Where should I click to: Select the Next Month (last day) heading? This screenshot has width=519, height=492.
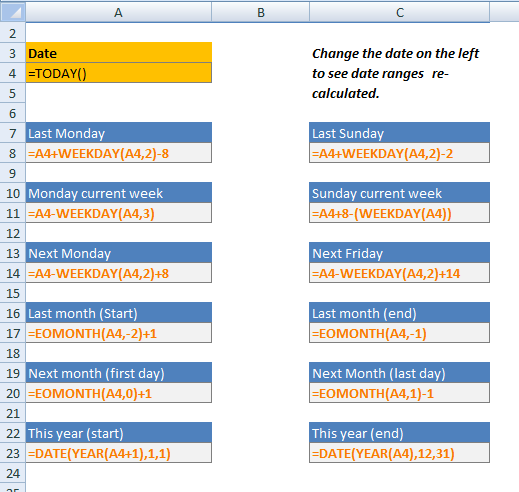pyautogui.click(x=399, y=373)
